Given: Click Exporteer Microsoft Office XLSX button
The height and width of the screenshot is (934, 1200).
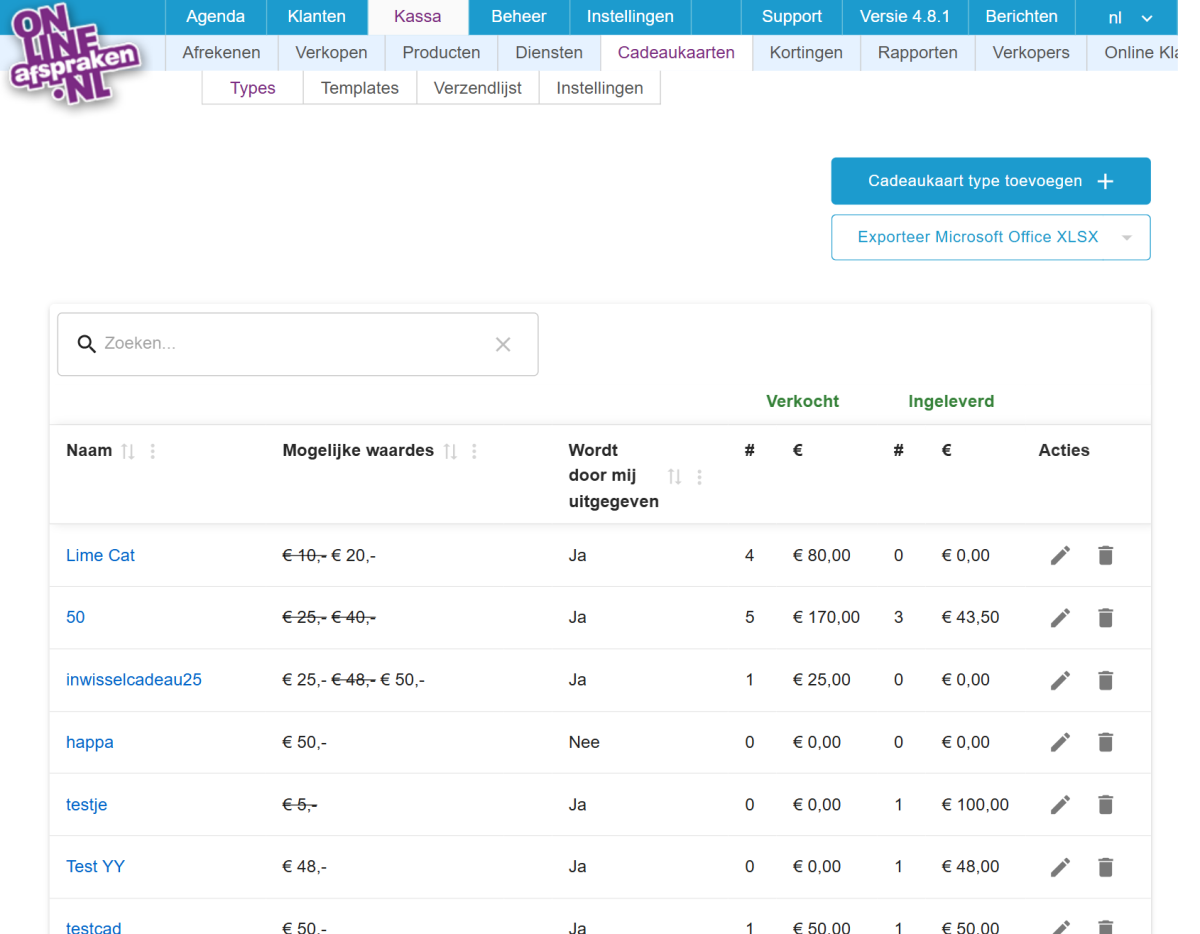Looking at the screenshot, I should coord(978,237).
